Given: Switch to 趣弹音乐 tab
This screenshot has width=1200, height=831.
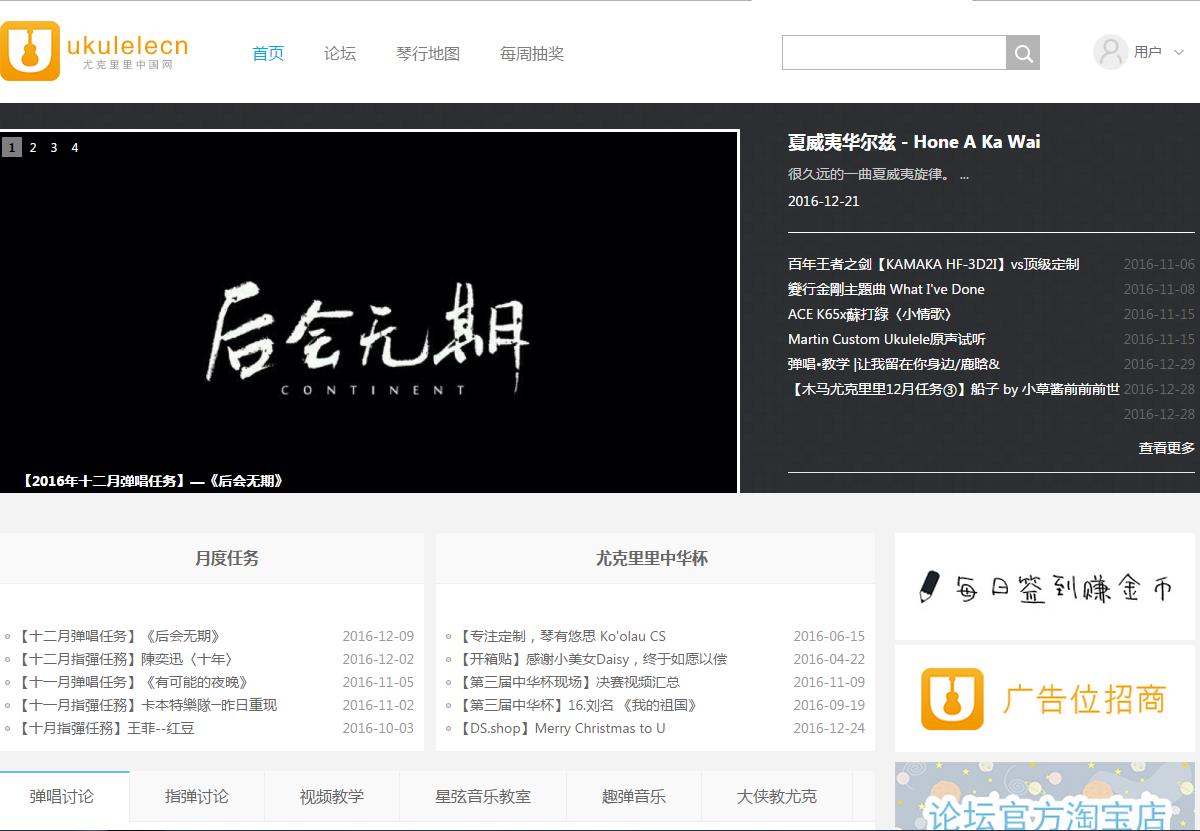Looking at the screenshot, I should coord(634,796).
